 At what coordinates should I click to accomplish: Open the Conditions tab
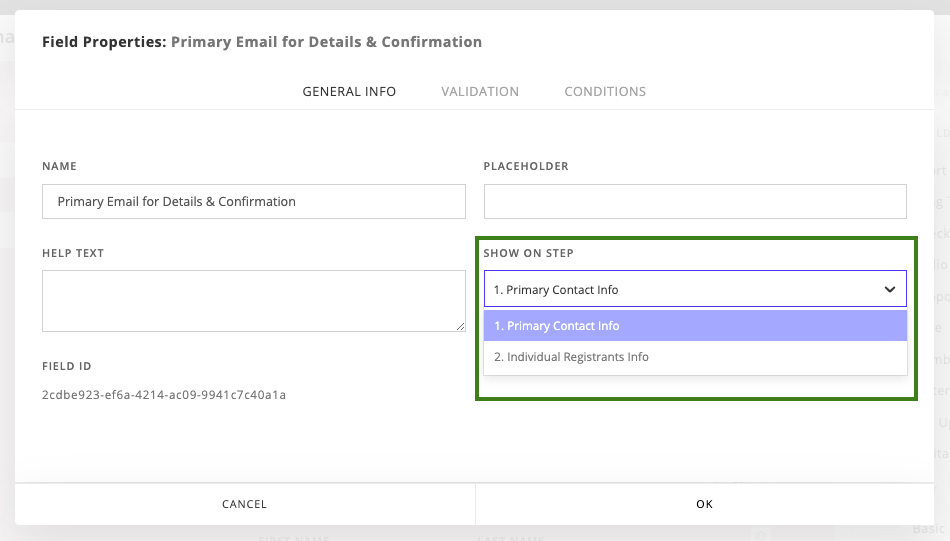(605, 91)
